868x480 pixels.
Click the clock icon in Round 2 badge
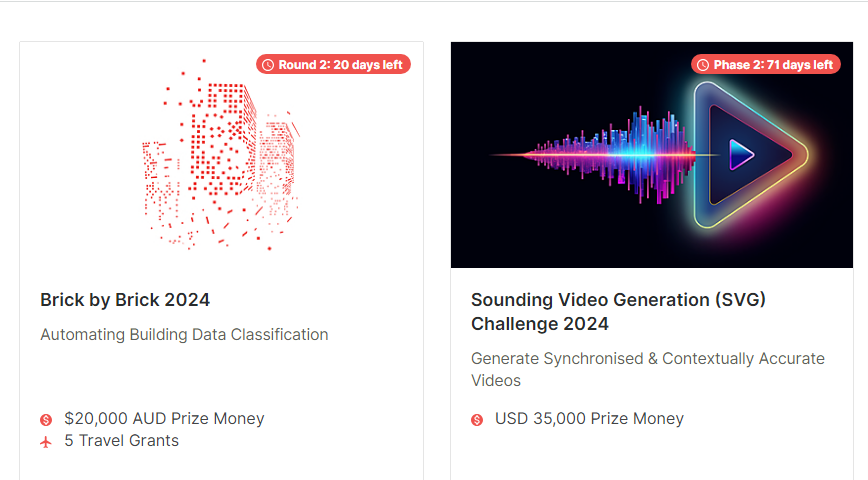click(x=268, y=65)
